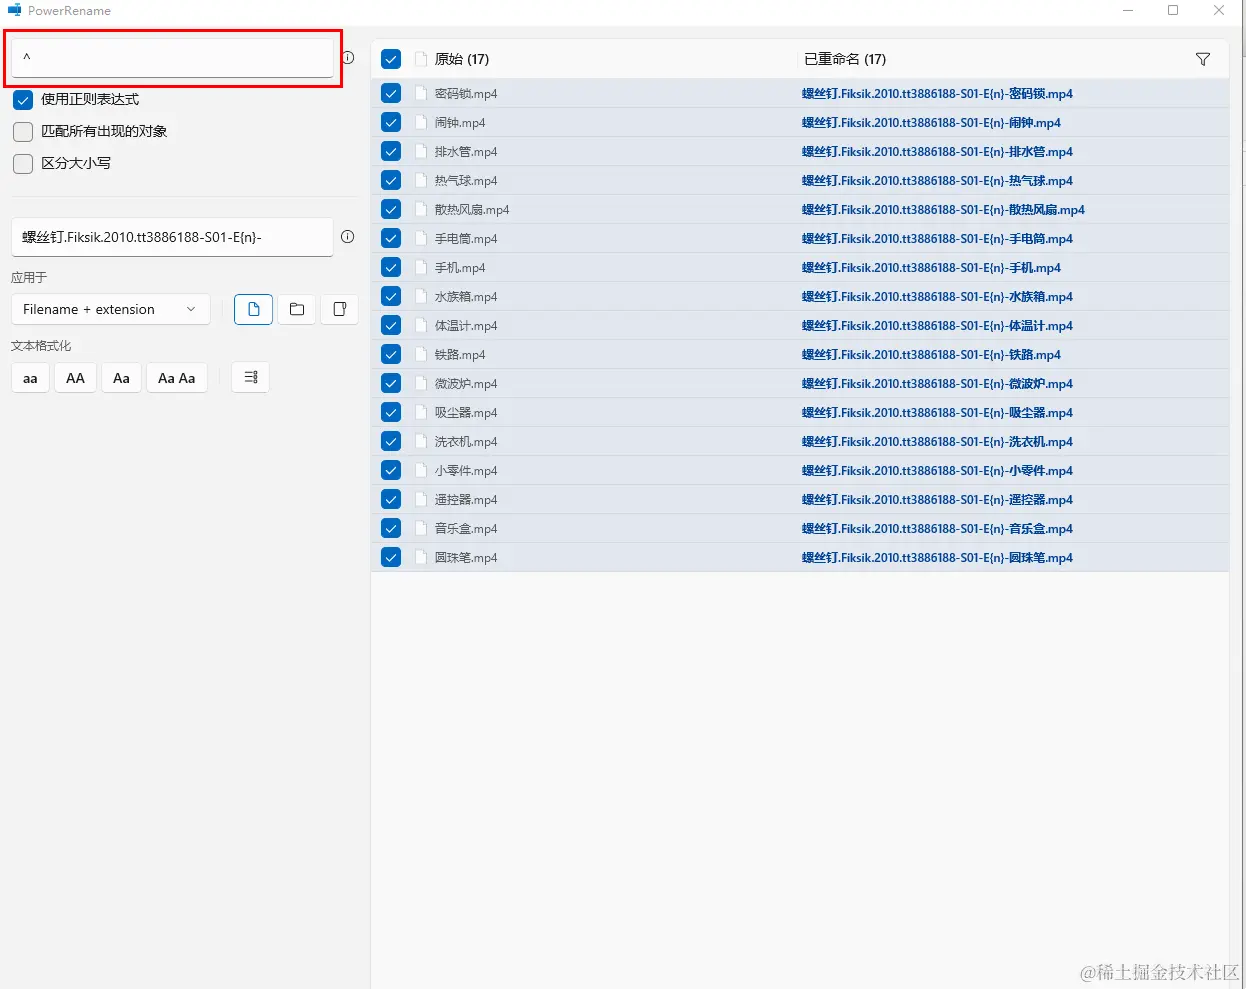Toggle the include files icon button
The width and height of the screenshot is (1246, 989).
click(x=254, y=309)
